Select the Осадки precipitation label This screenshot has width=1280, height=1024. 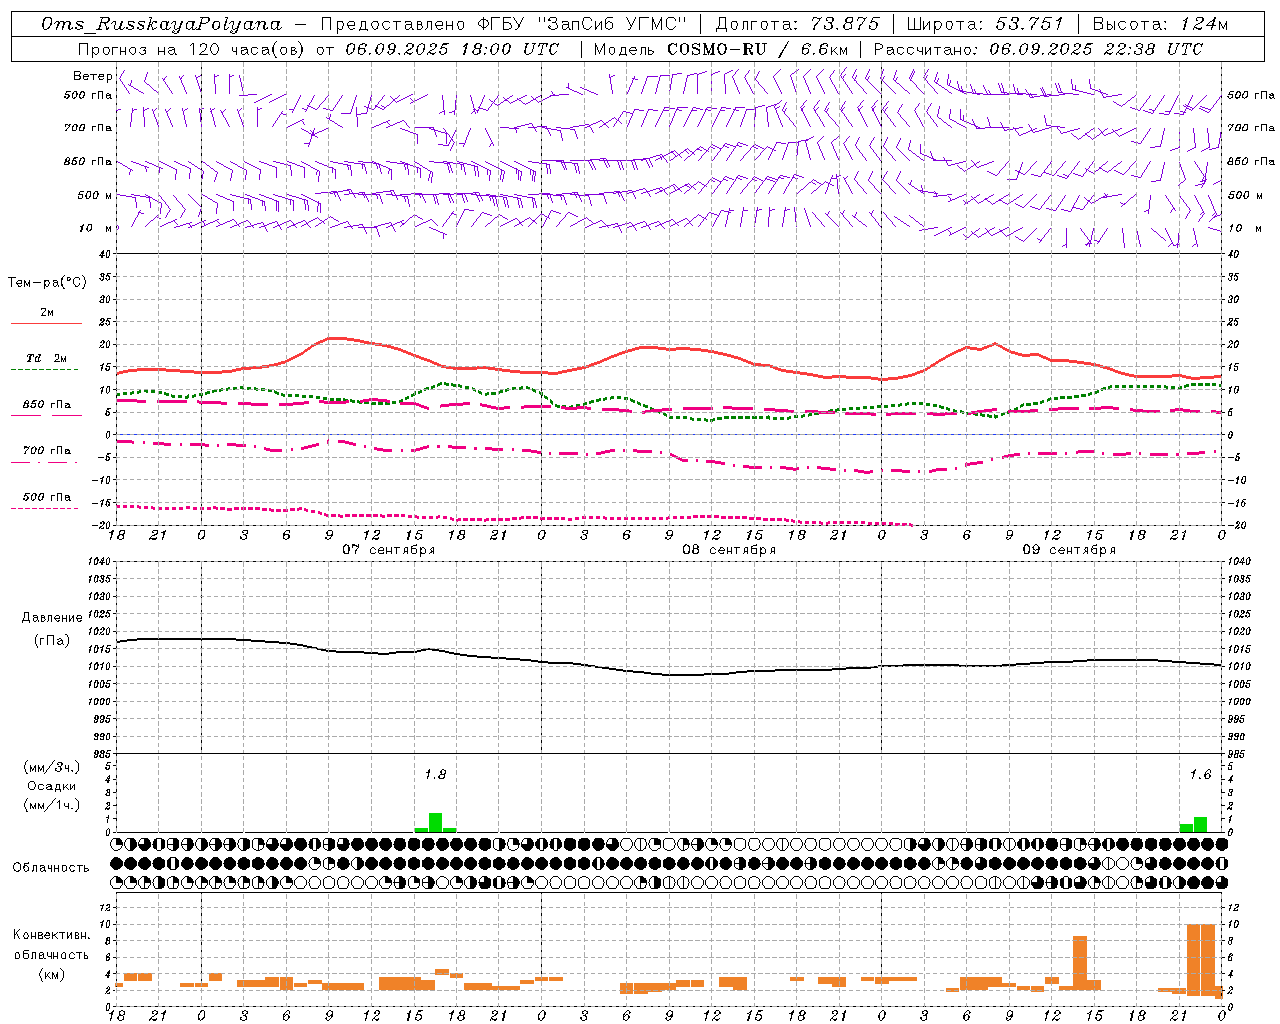click(x=52, y=786)
